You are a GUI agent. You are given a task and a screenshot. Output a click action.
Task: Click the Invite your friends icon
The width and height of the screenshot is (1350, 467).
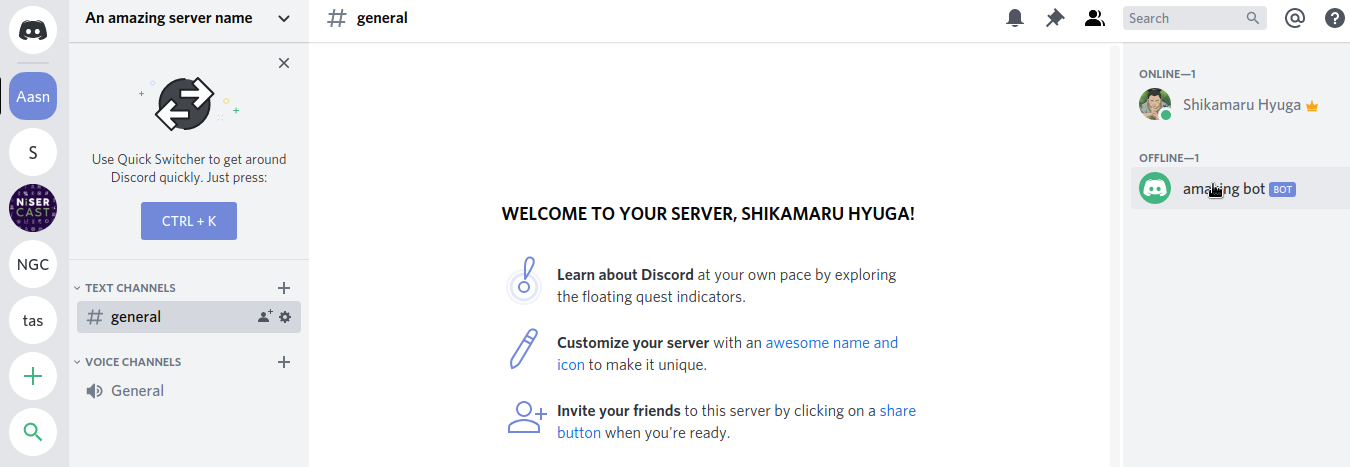pos(527,417)
